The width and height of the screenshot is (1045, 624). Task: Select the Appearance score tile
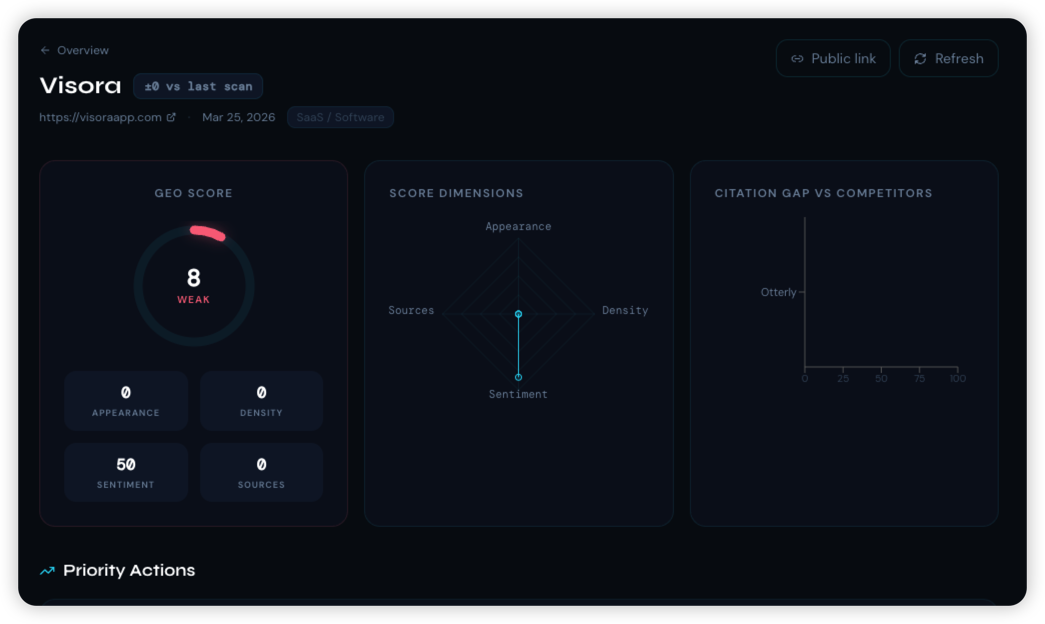[x=126, y=401]
